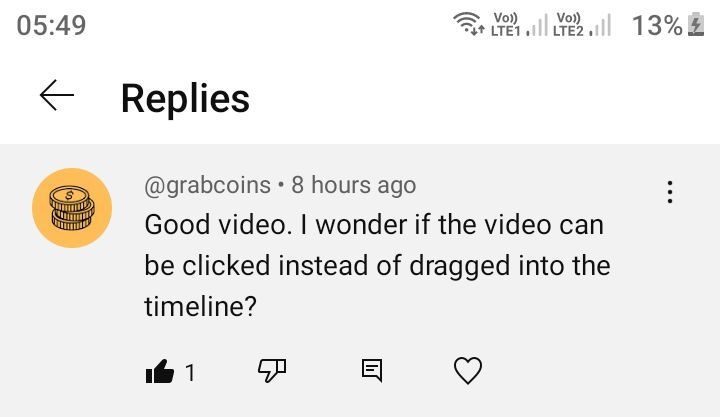Tap the '8 hours ago' timestamp
Viewport: 720px width, 417px height.
(x=353, y=185)
